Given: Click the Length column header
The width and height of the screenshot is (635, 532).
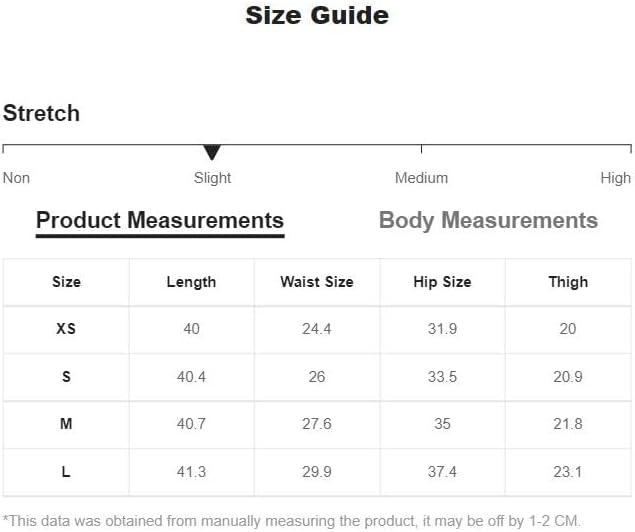Looking at the screenshot, I should [x=191, y=282].
